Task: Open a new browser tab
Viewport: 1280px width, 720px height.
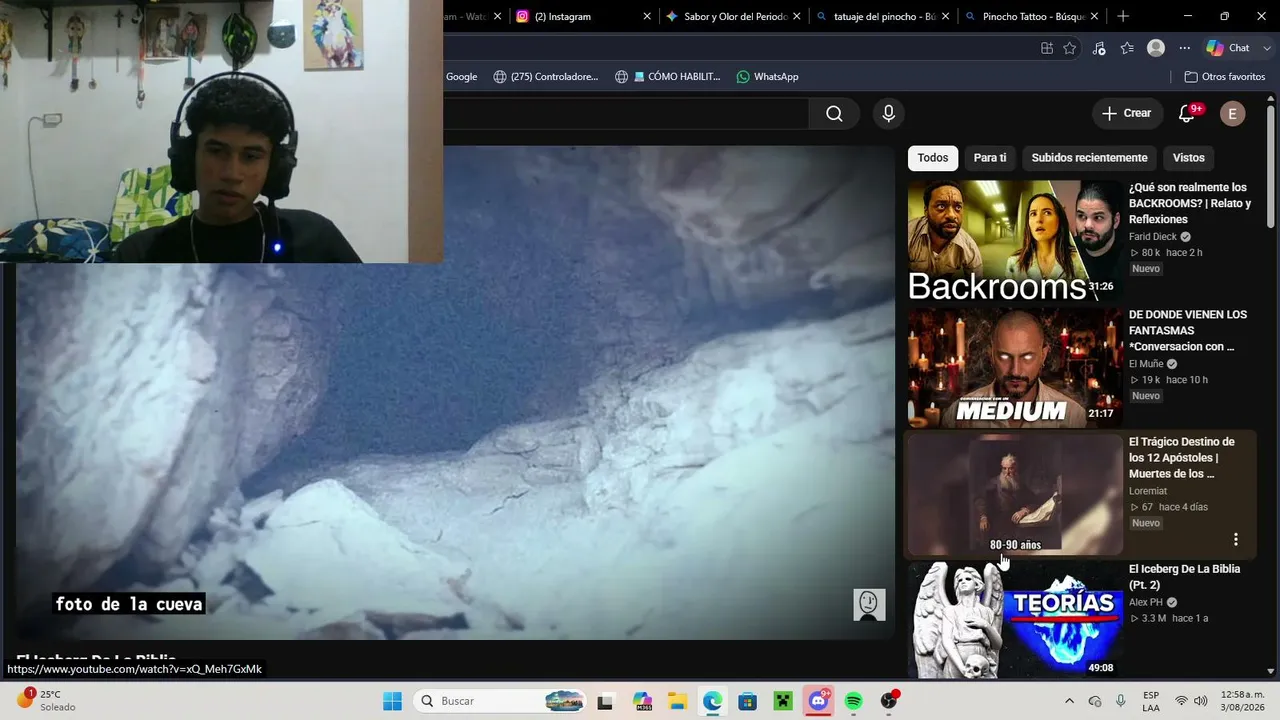Action: pyautogui.click(x=1123, y=16)
